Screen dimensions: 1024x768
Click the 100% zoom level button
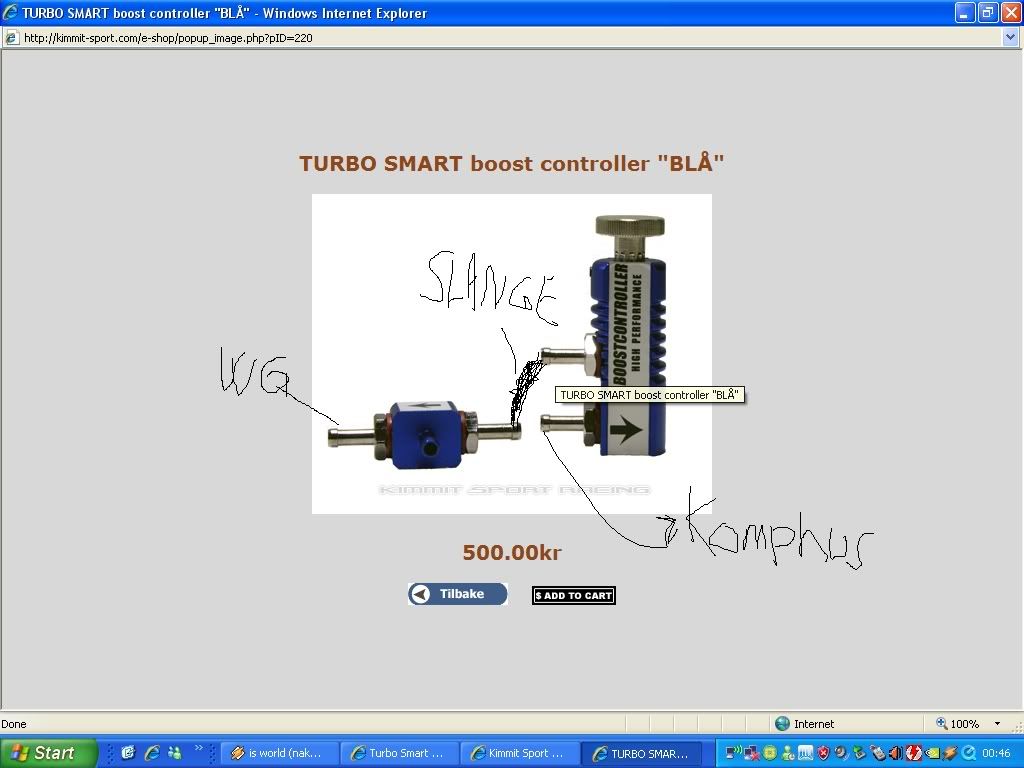coord(965,724)
